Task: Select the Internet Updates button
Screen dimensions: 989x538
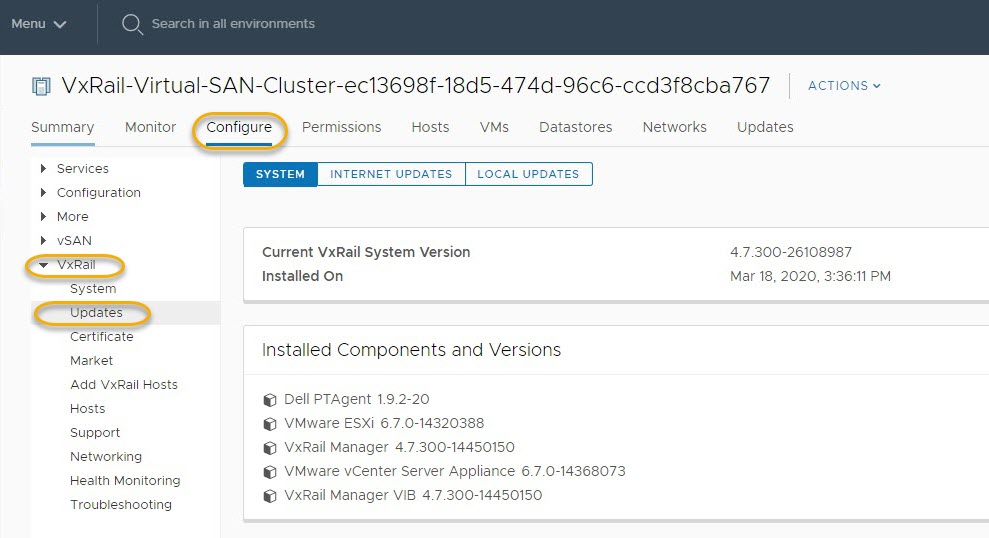Action: pos(391,174)
